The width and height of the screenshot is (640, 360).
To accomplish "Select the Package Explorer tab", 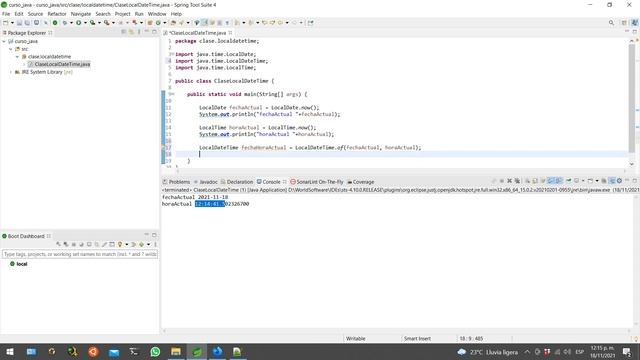I will 27,33.
